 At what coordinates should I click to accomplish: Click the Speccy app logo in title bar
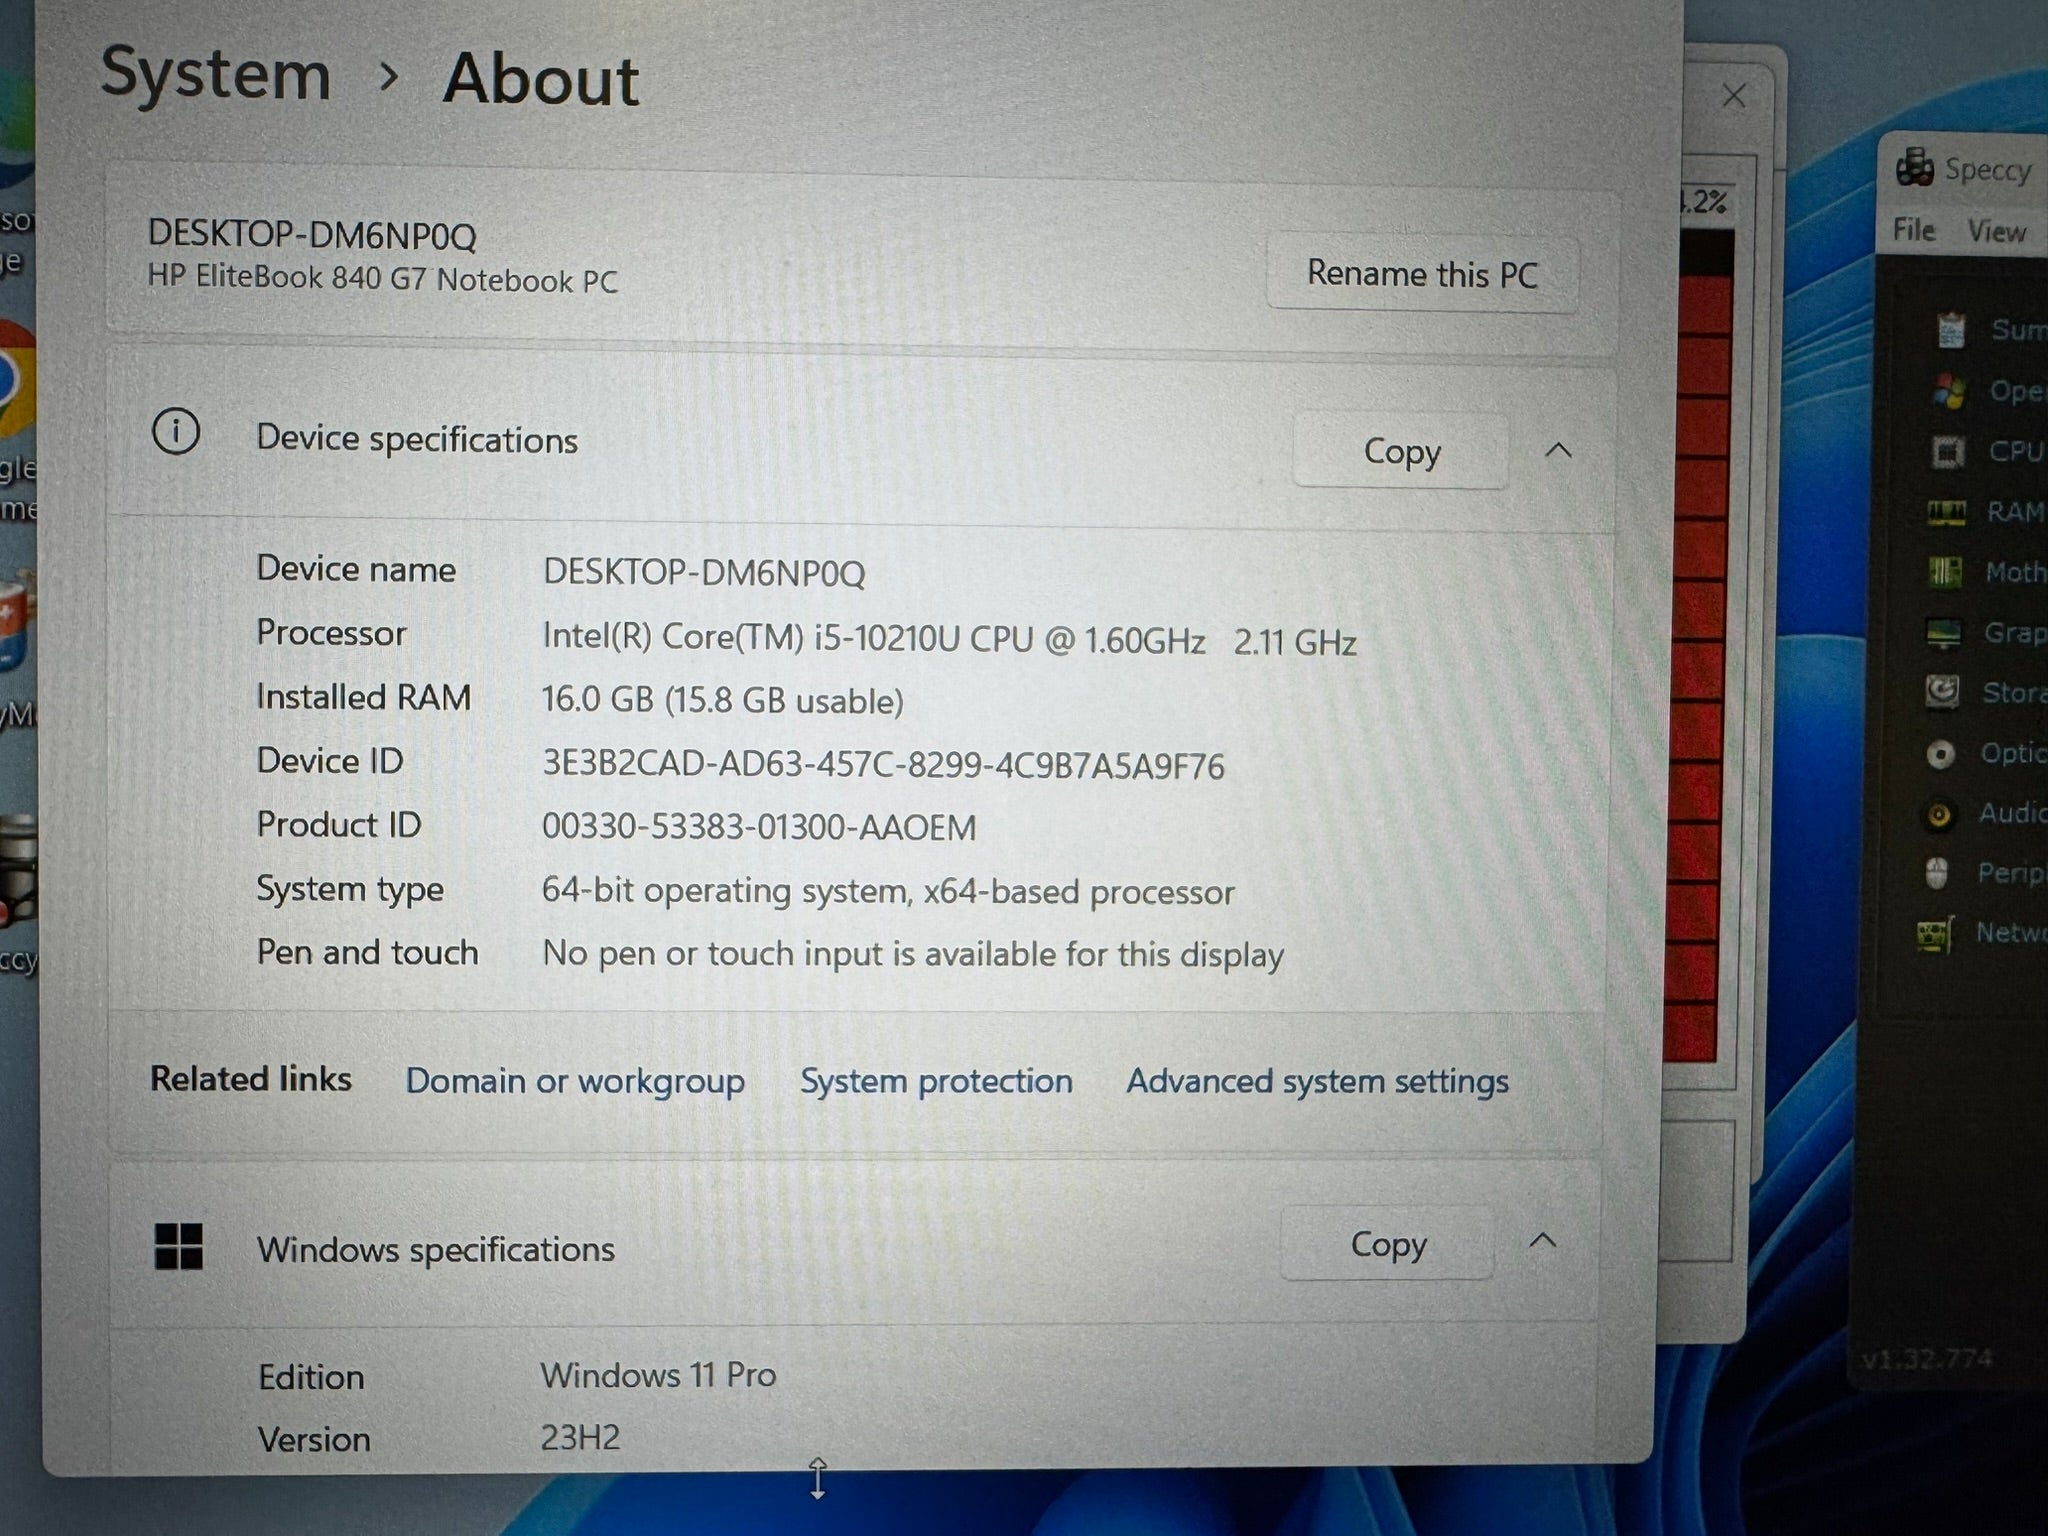tap(1915, 168)
